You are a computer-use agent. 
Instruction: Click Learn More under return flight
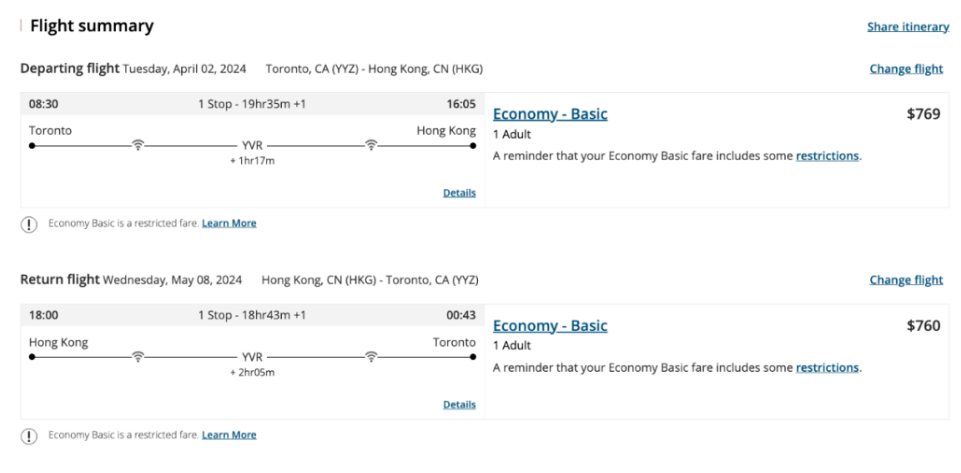pyautogui.click(x=229, y=434)
